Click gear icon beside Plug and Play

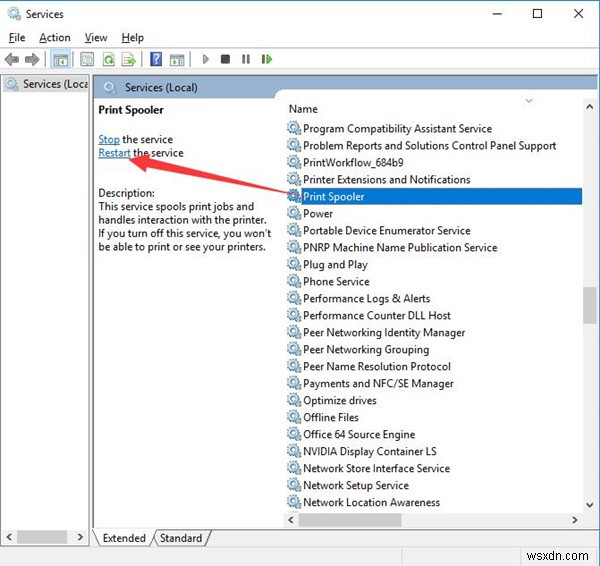294,264
